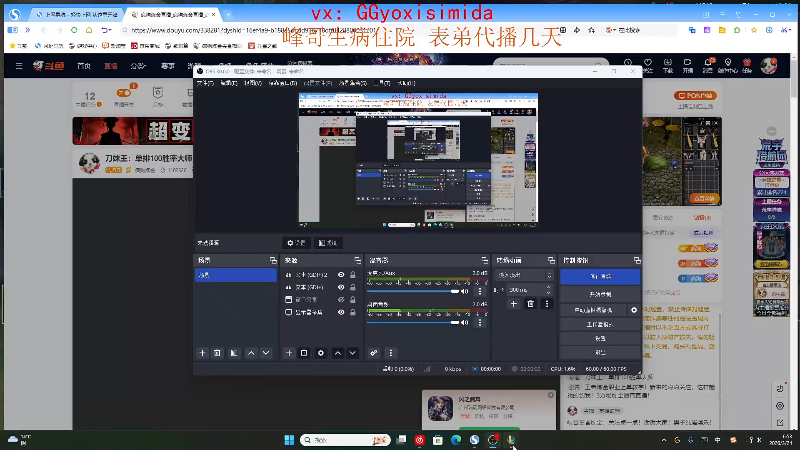Show hidden system tray icons chevron
This screenshot has height=450, width=800.
[x=664, y=440]
